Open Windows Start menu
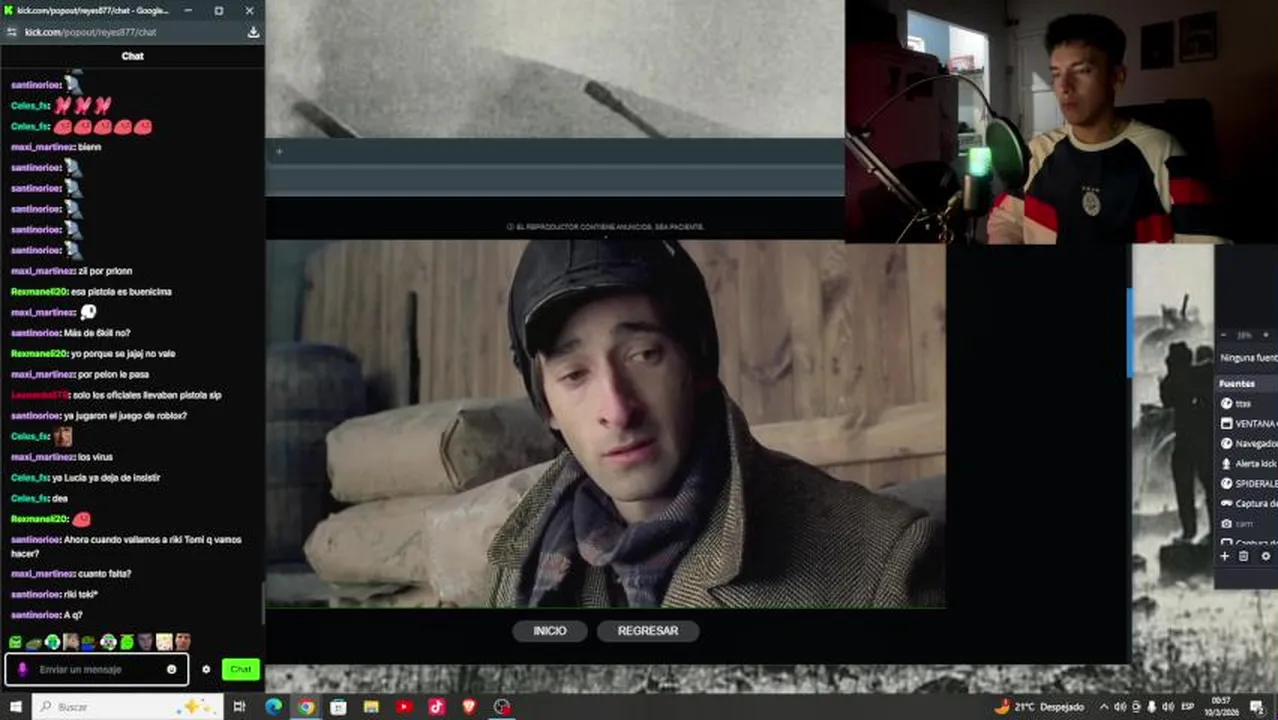 (x=15, y=707)
